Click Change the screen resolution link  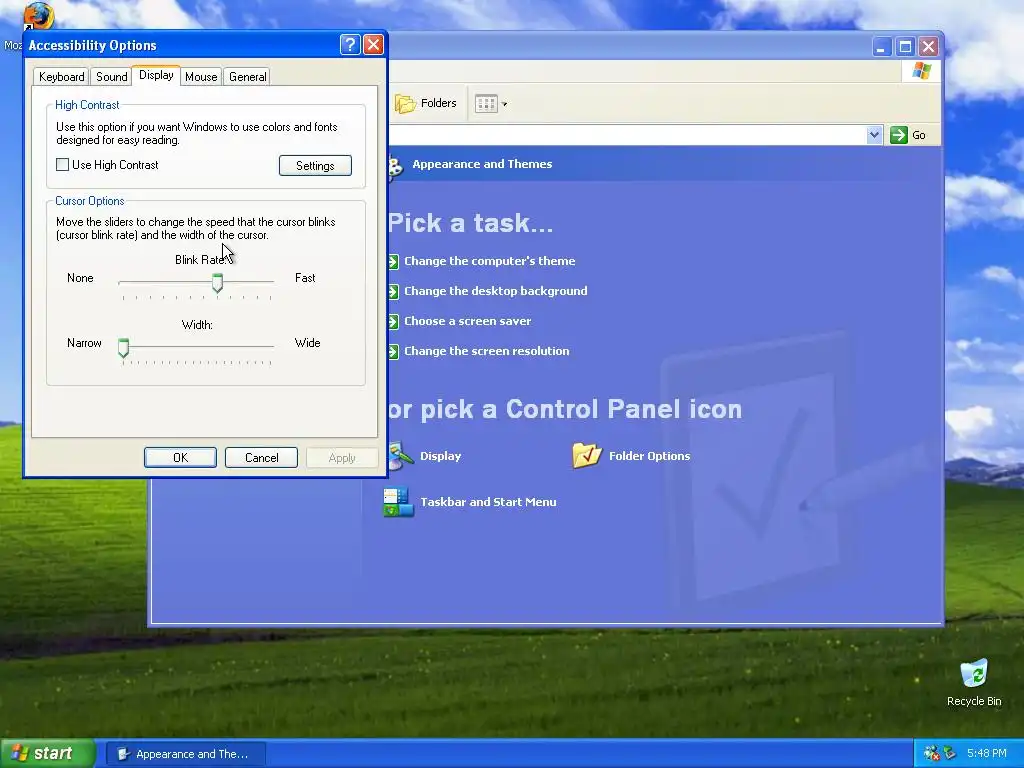click(x=487, y=351)
